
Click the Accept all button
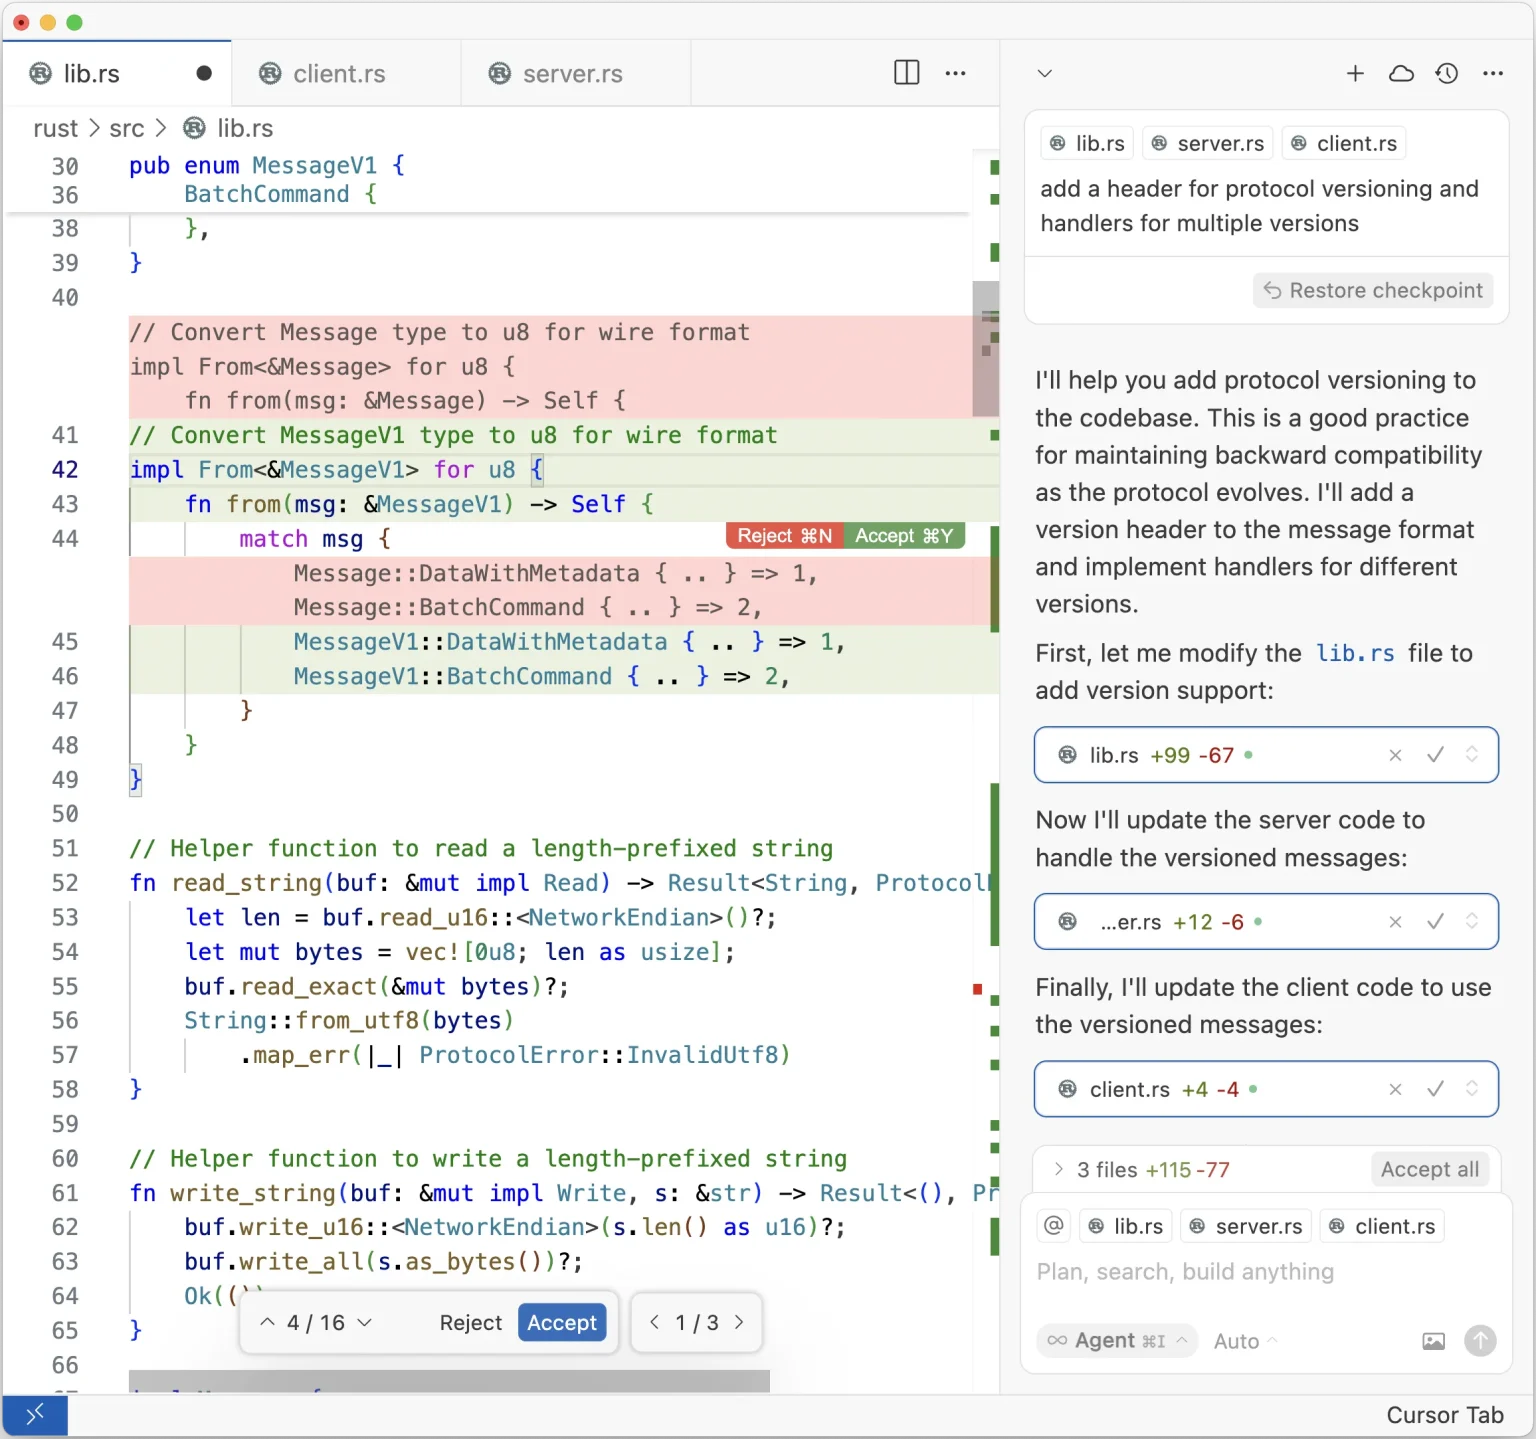click(x=1429, y=1169)
